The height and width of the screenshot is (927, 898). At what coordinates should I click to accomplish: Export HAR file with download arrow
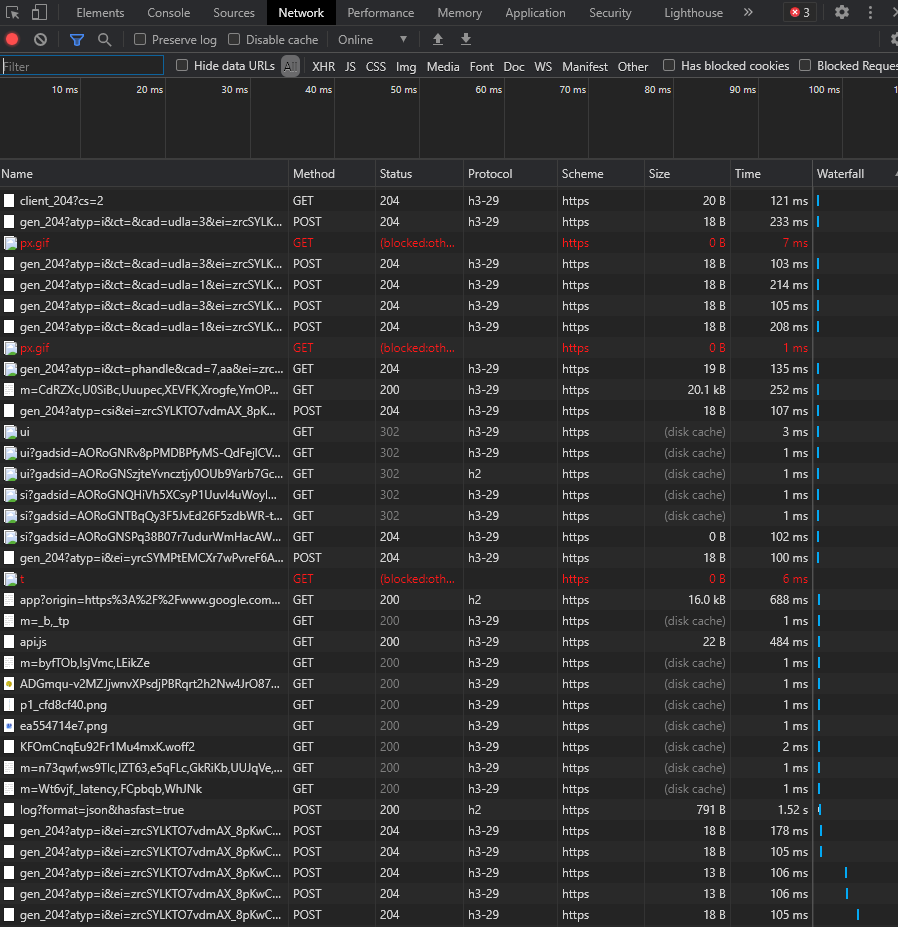pyautogui.click(x=466, y=40)
